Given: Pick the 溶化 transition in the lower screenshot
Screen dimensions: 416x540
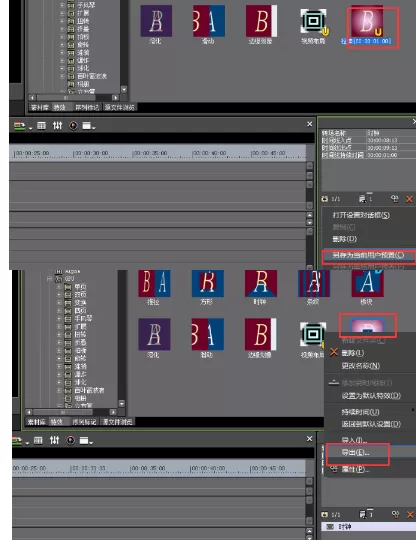Looking at the screenshot, I should point(154,334).
